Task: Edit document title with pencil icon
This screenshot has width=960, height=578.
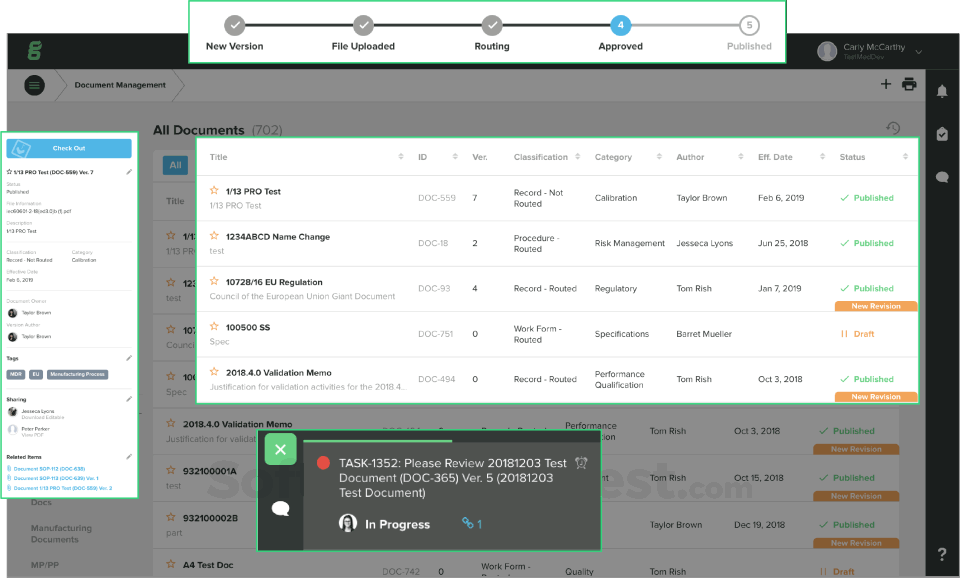Action: (129, 172)
